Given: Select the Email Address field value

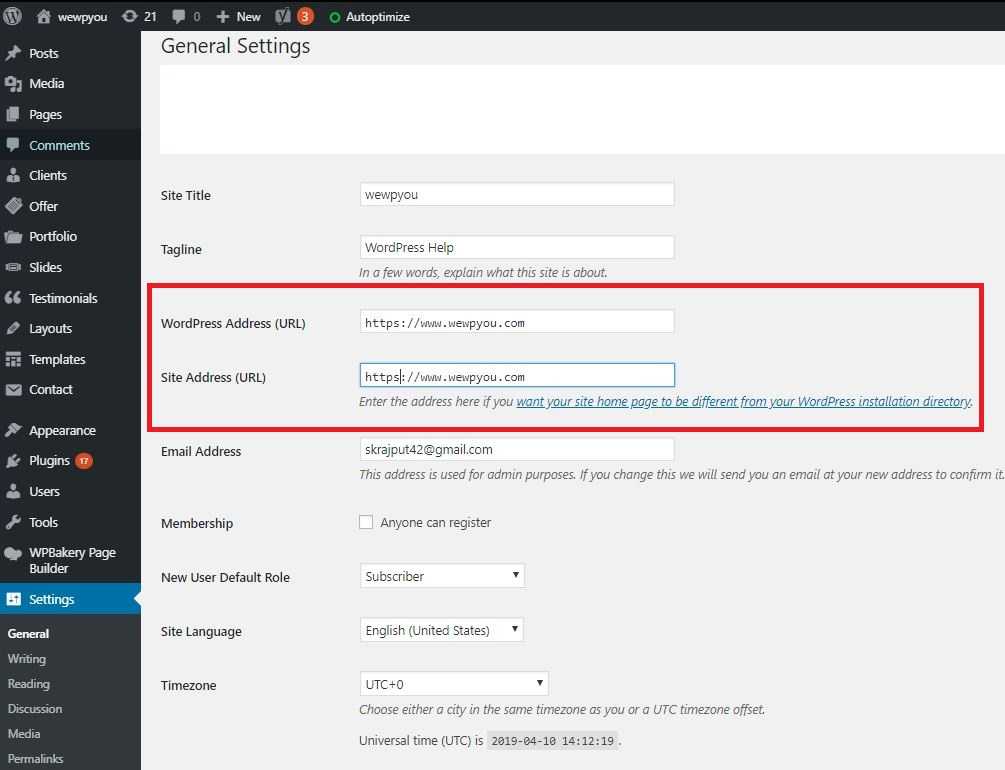Looking at the screenshot, I should 516,448.
